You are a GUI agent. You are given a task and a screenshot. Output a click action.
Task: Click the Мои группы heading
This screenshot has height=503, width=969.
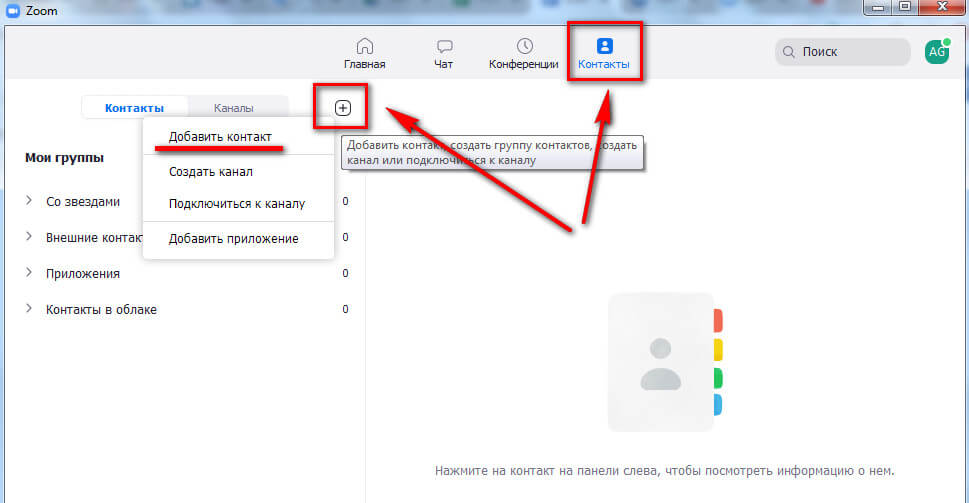point(64,158)
